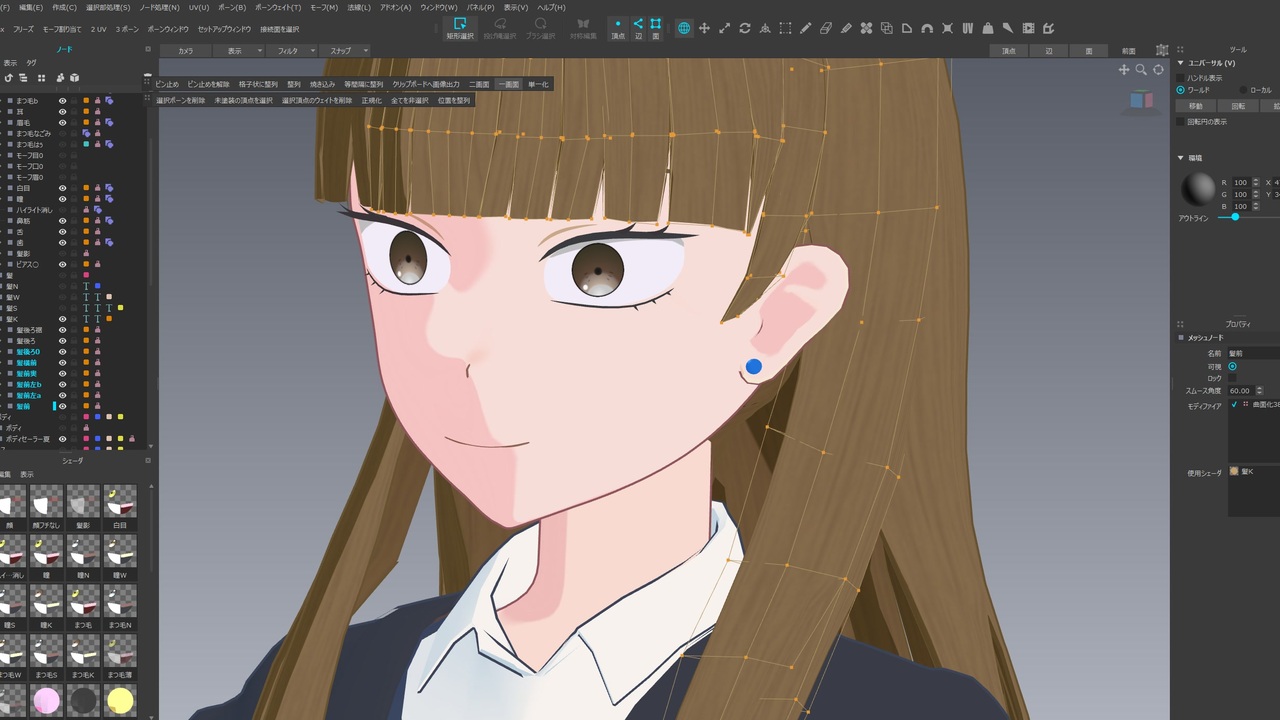Hide the 白目 node with eye icon
The width and height of the screenshot is (1280, 720).
click(62, 188)
